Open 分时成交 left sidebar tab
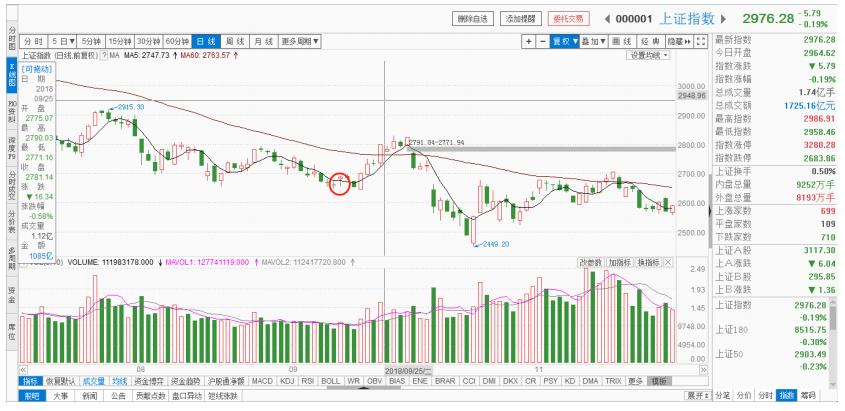Screen dimensions: 845x411 coord(12,186)
